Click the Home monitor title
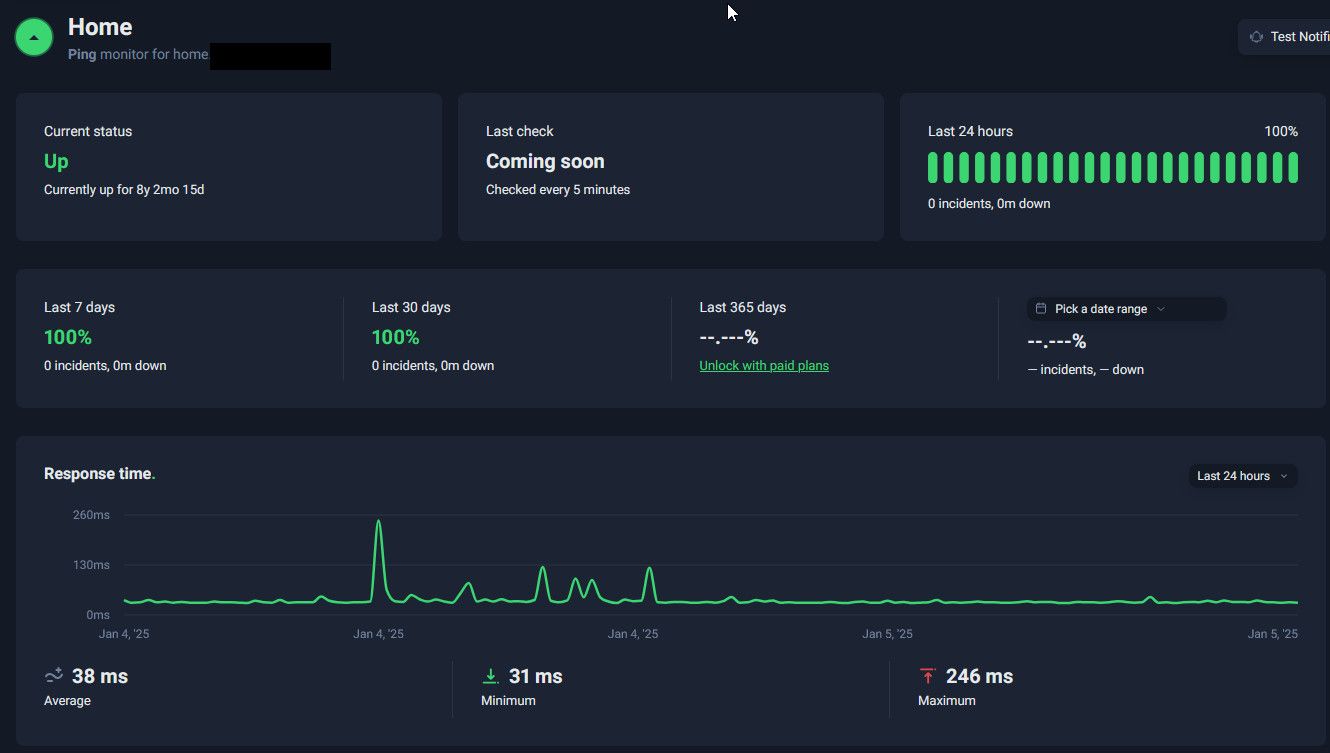 click(x=100, y=27)
